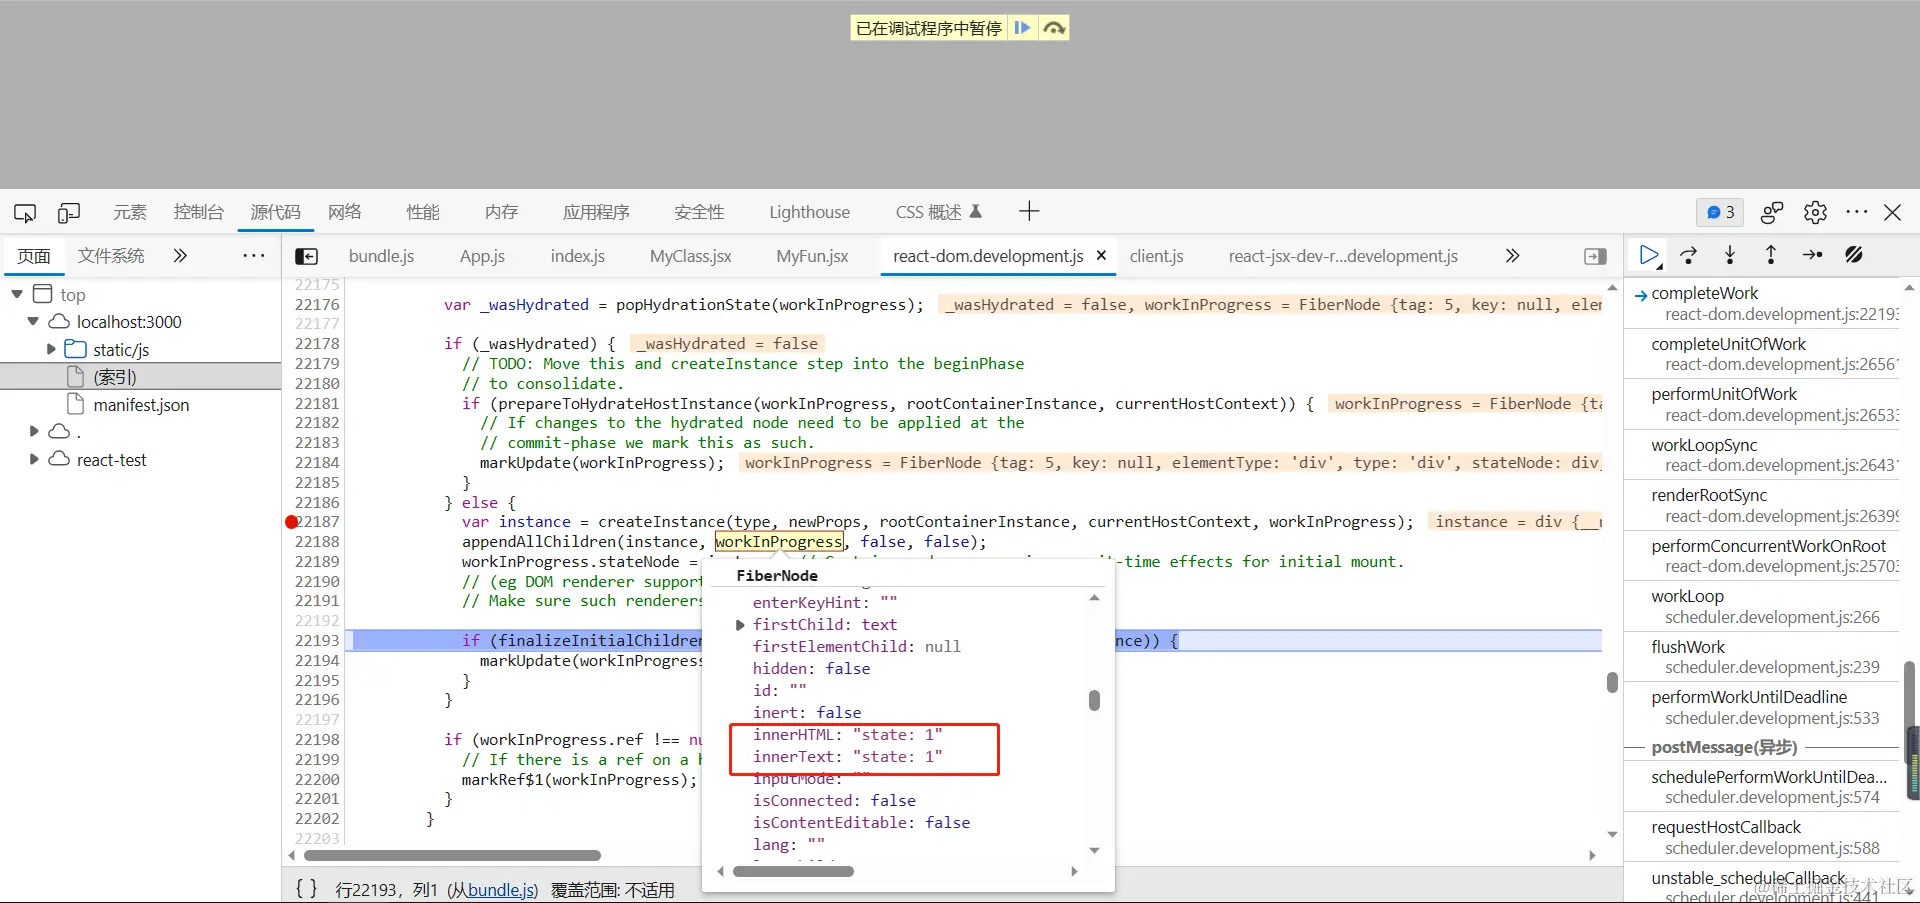Step out of current function
This screenshot has height=903, width=1920.
coord(1771,255)
